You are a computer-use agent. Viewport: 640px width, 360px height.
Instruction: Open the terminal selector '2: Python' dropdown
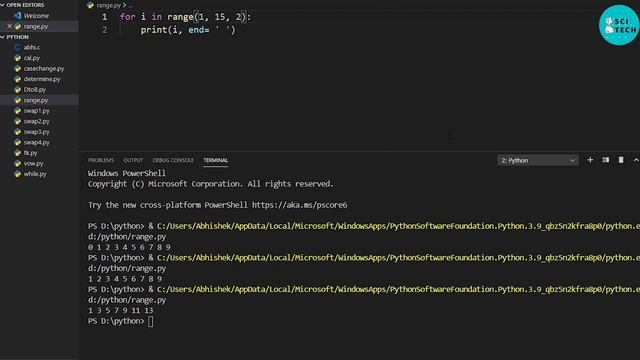[x=538, y=160]
